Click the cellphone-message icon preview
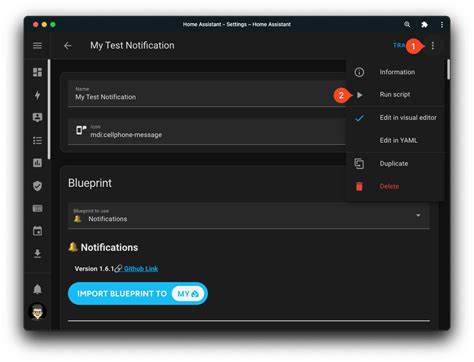Screen dimensions: 474x362 click(x=81, y=130)
